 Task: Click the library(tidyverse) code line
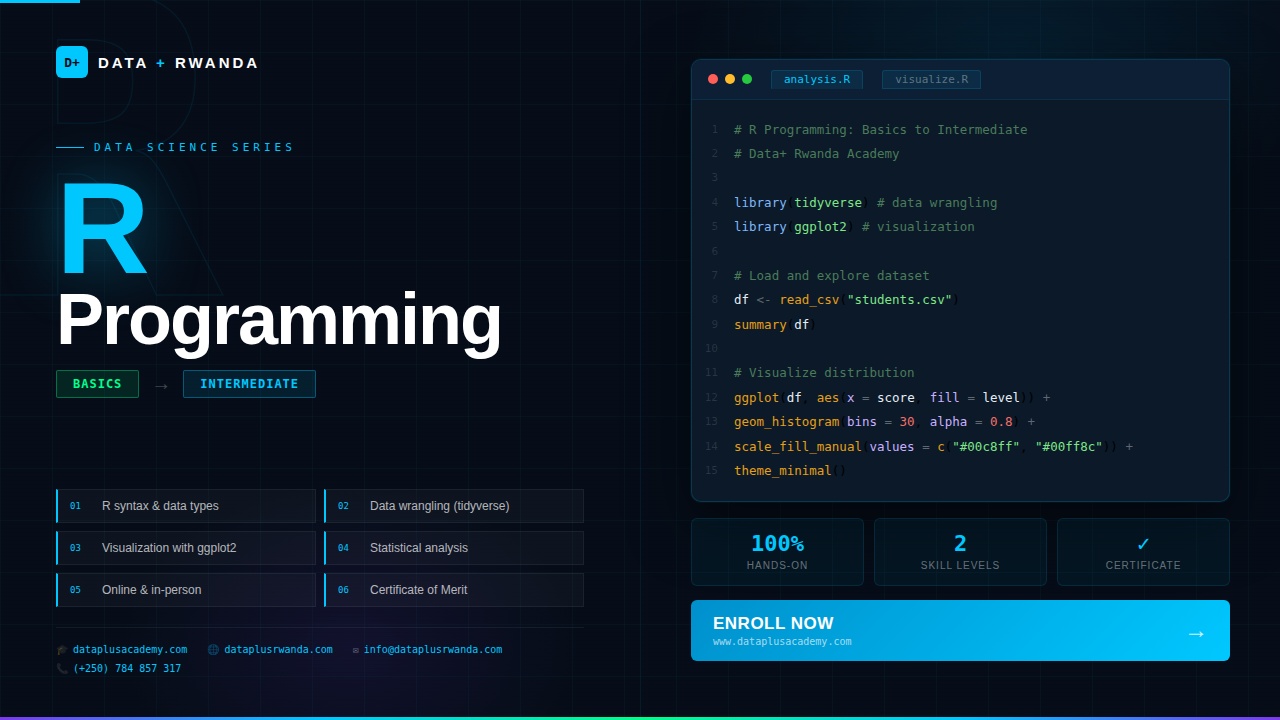866,203
